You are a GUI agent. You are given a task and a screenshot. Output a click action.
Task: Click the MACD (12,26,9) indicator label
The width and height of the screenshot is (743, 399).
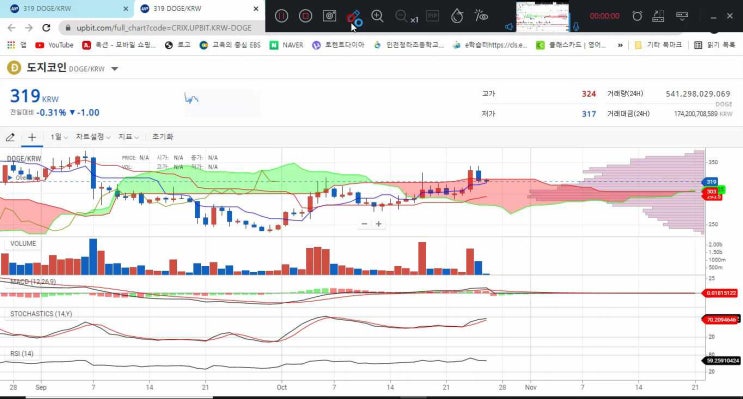click(x=33, y=281)
